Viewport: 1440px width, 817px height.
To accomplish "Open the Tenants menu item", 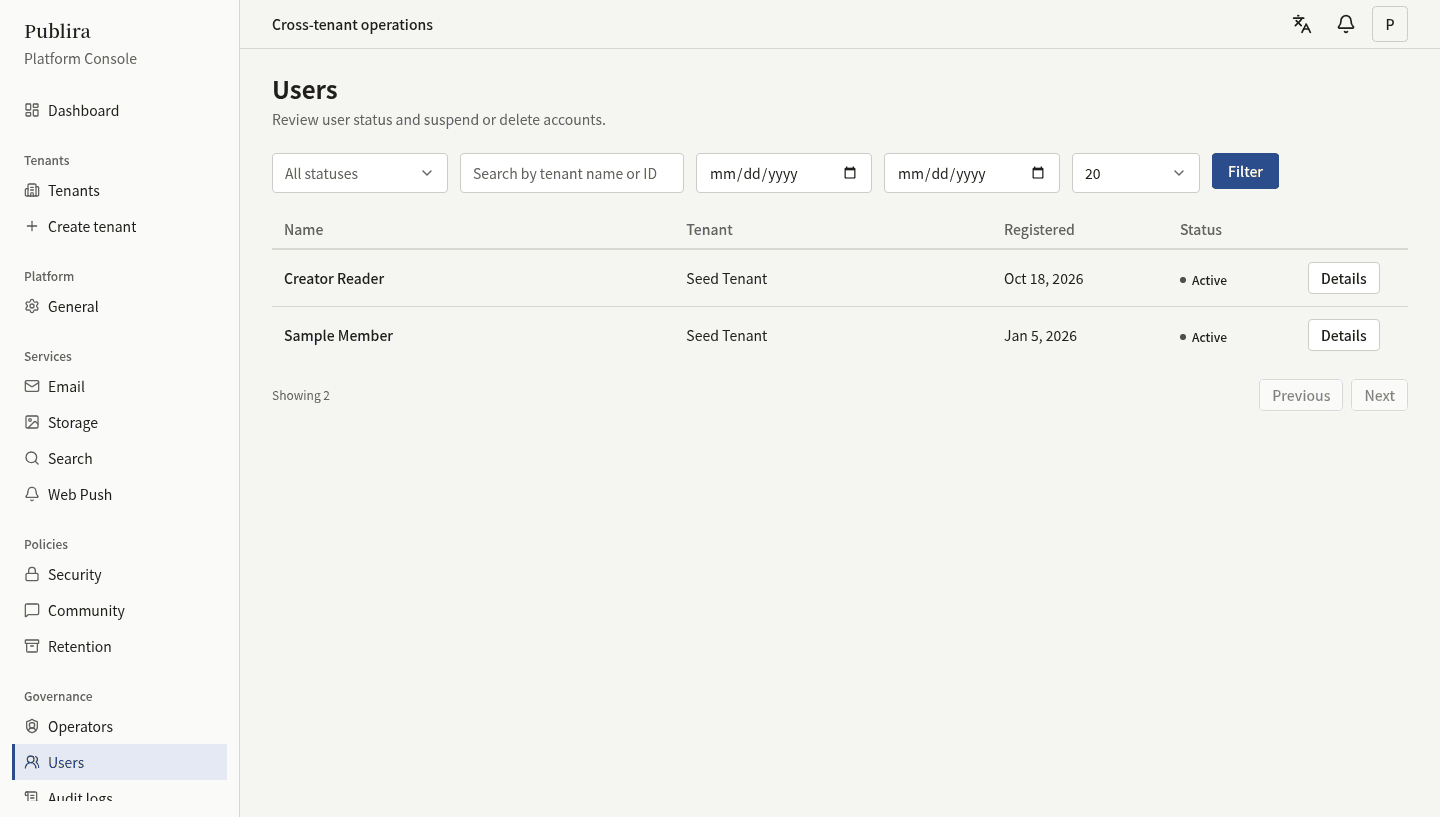I will 120,190.
